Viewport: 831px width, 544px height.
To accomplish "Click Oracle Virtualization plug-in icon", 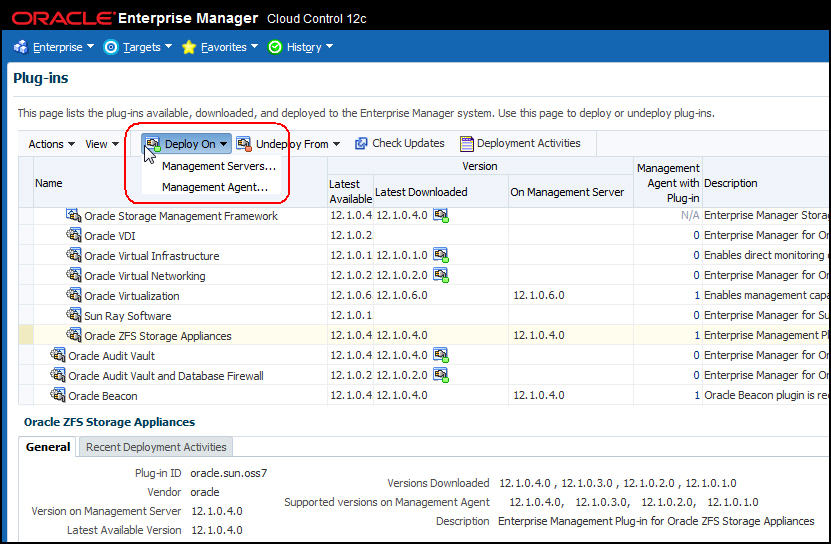I will pyautogui.click(x=74, y=295).
